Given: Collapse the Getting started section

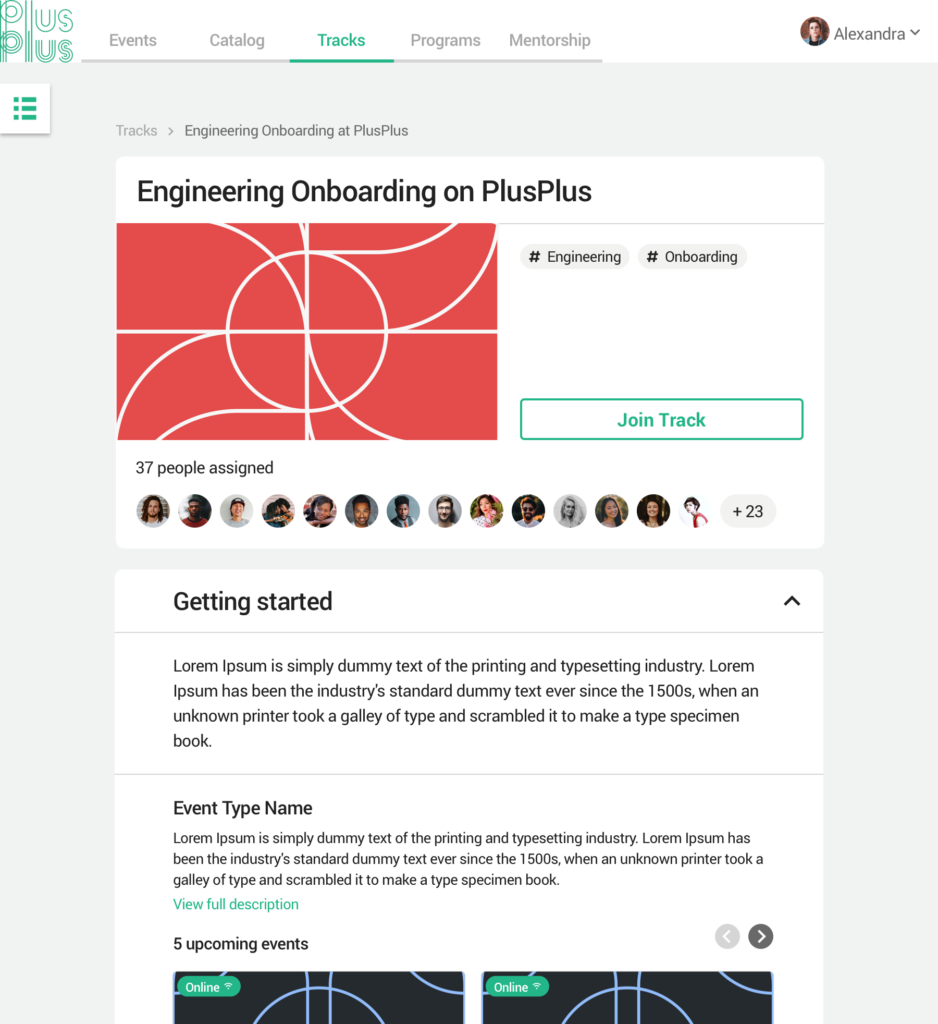Looking at the screenshot, I should tap(792, 601).
